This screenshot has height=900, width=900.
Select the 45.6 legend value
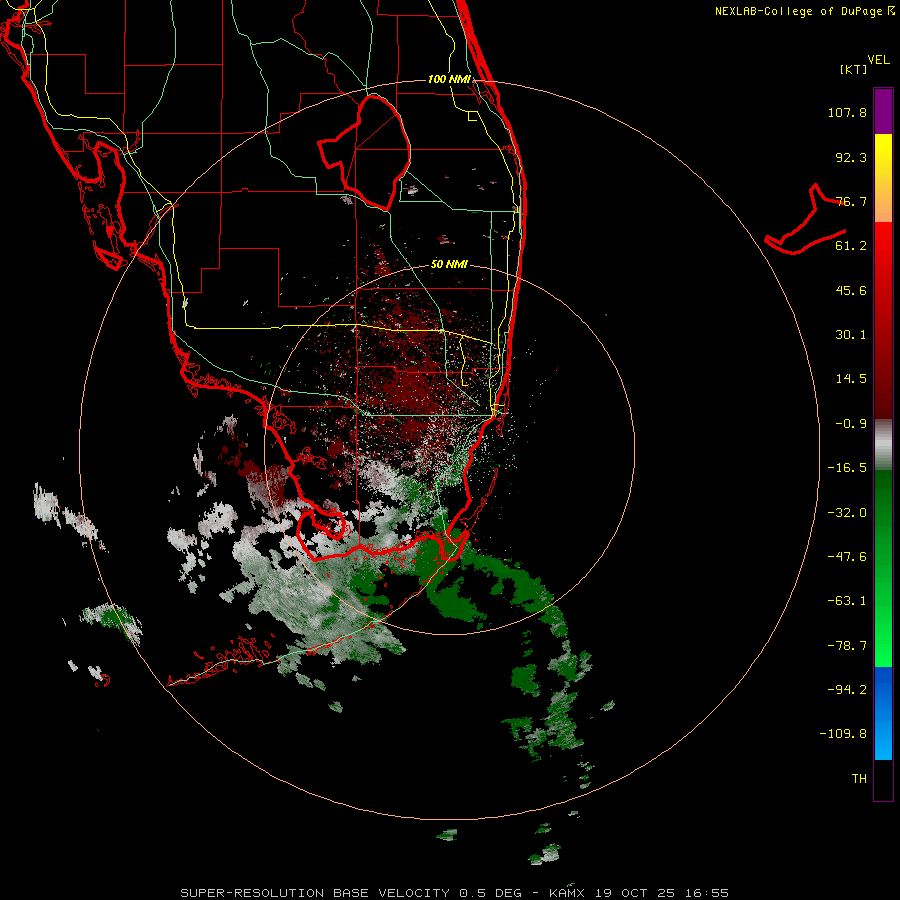tap(851, 290)
